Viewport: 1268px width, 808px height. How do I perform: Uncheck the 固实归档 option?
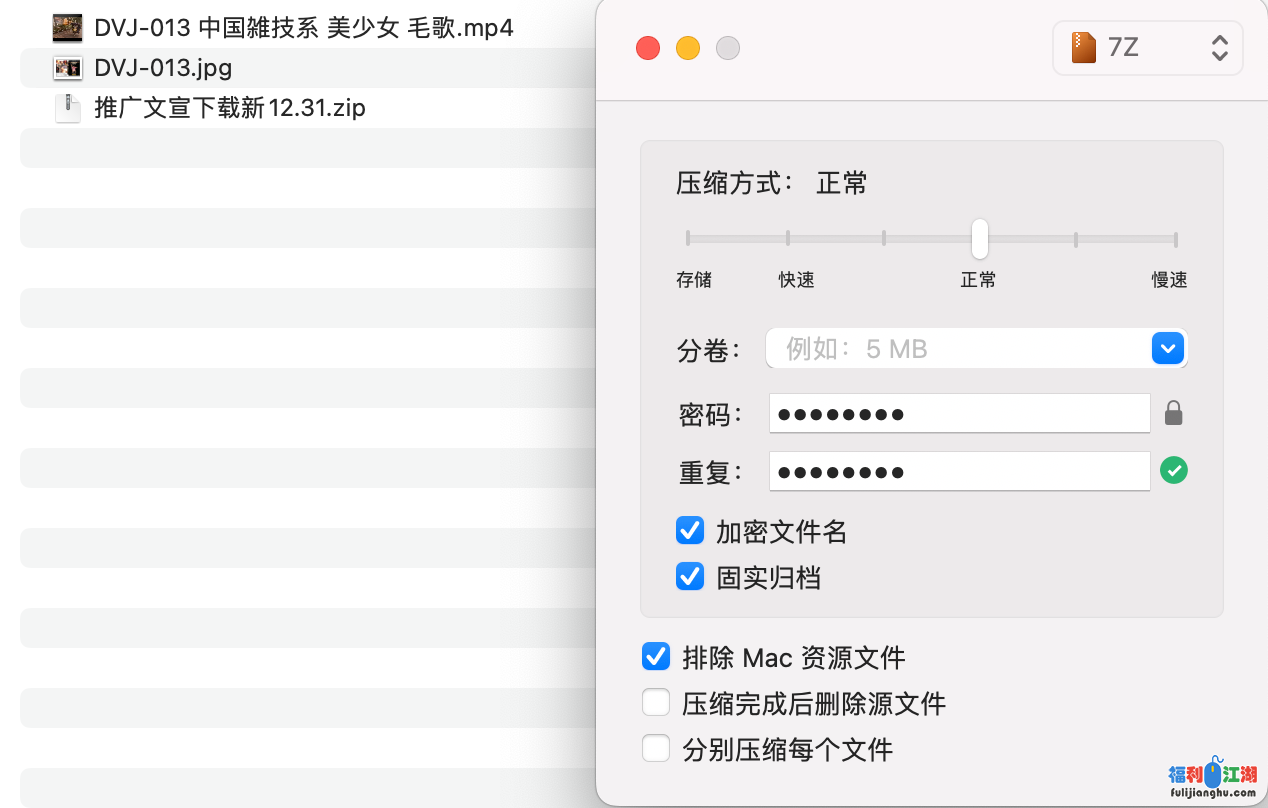[690, 576]
